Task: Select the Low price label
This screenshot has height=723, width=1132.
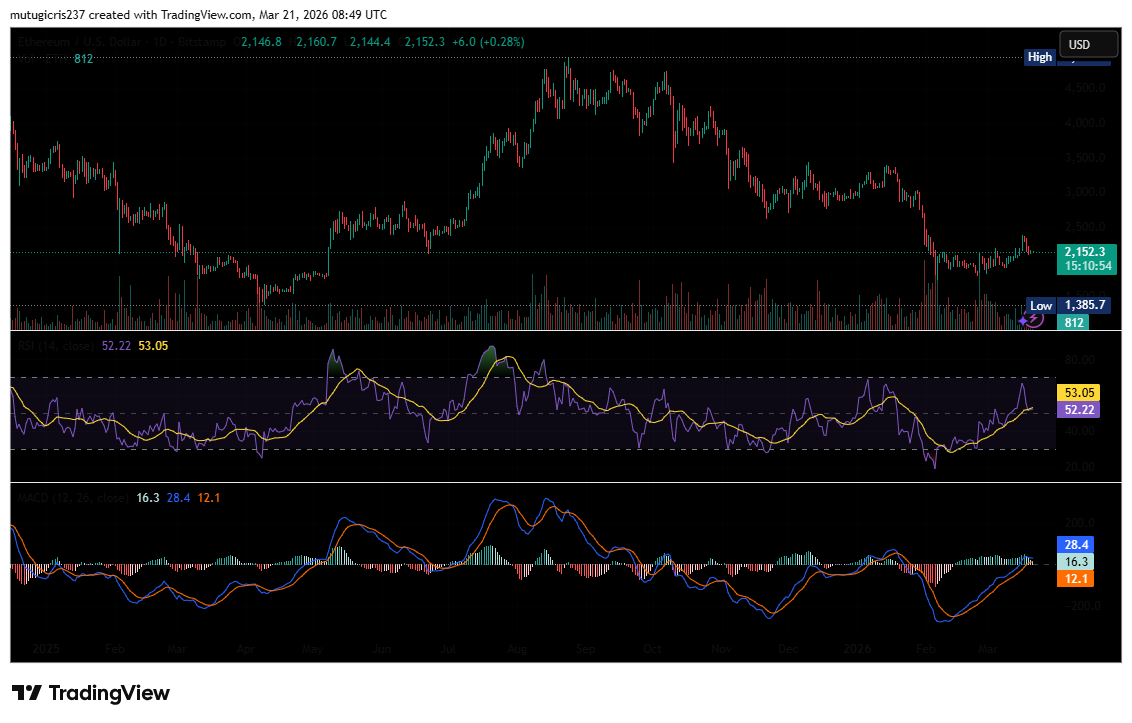Action: point(1040,306)
